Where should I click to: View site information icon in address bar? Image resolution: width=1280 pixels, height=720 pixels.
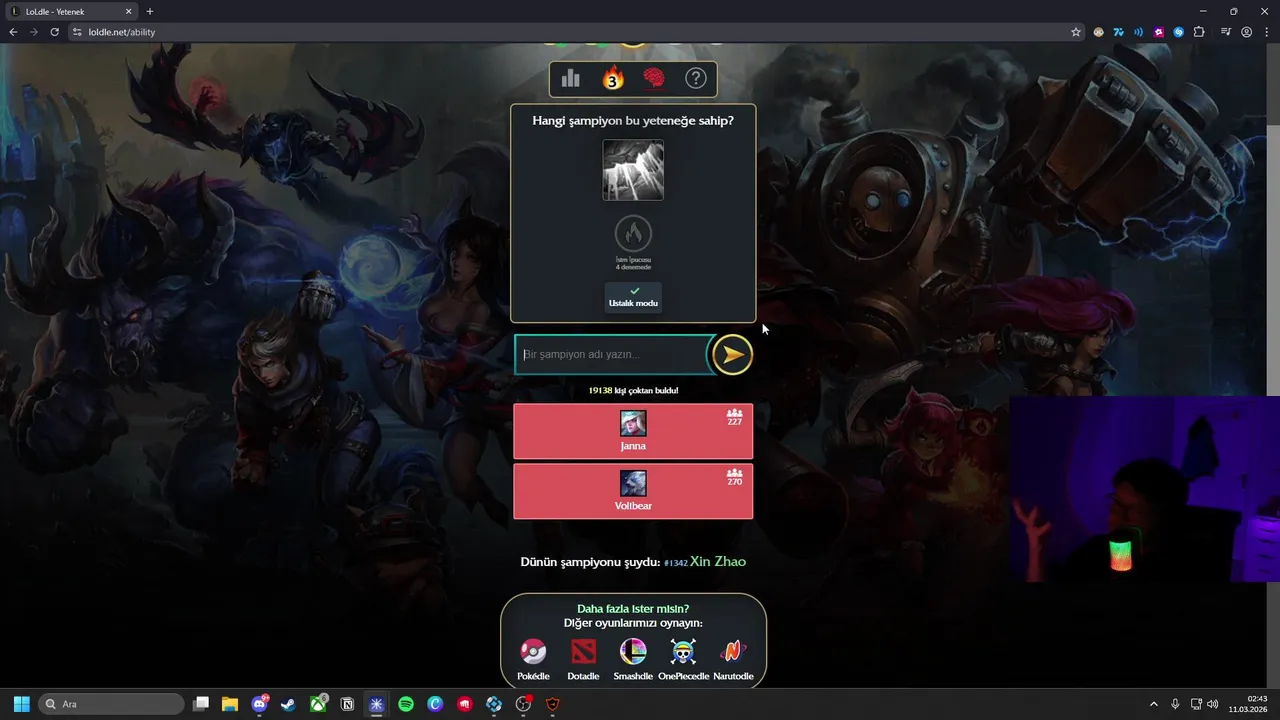(77, 32)
